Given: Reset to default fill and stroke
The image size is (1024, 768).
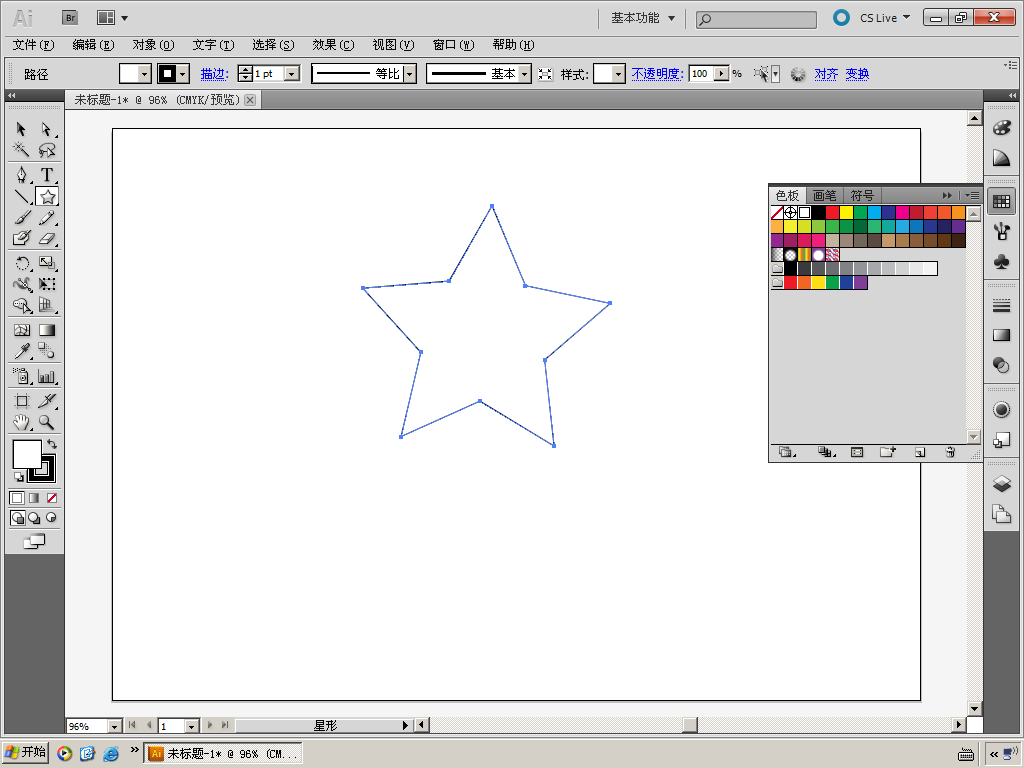Looking at the screenshot, I should [19, 477].
